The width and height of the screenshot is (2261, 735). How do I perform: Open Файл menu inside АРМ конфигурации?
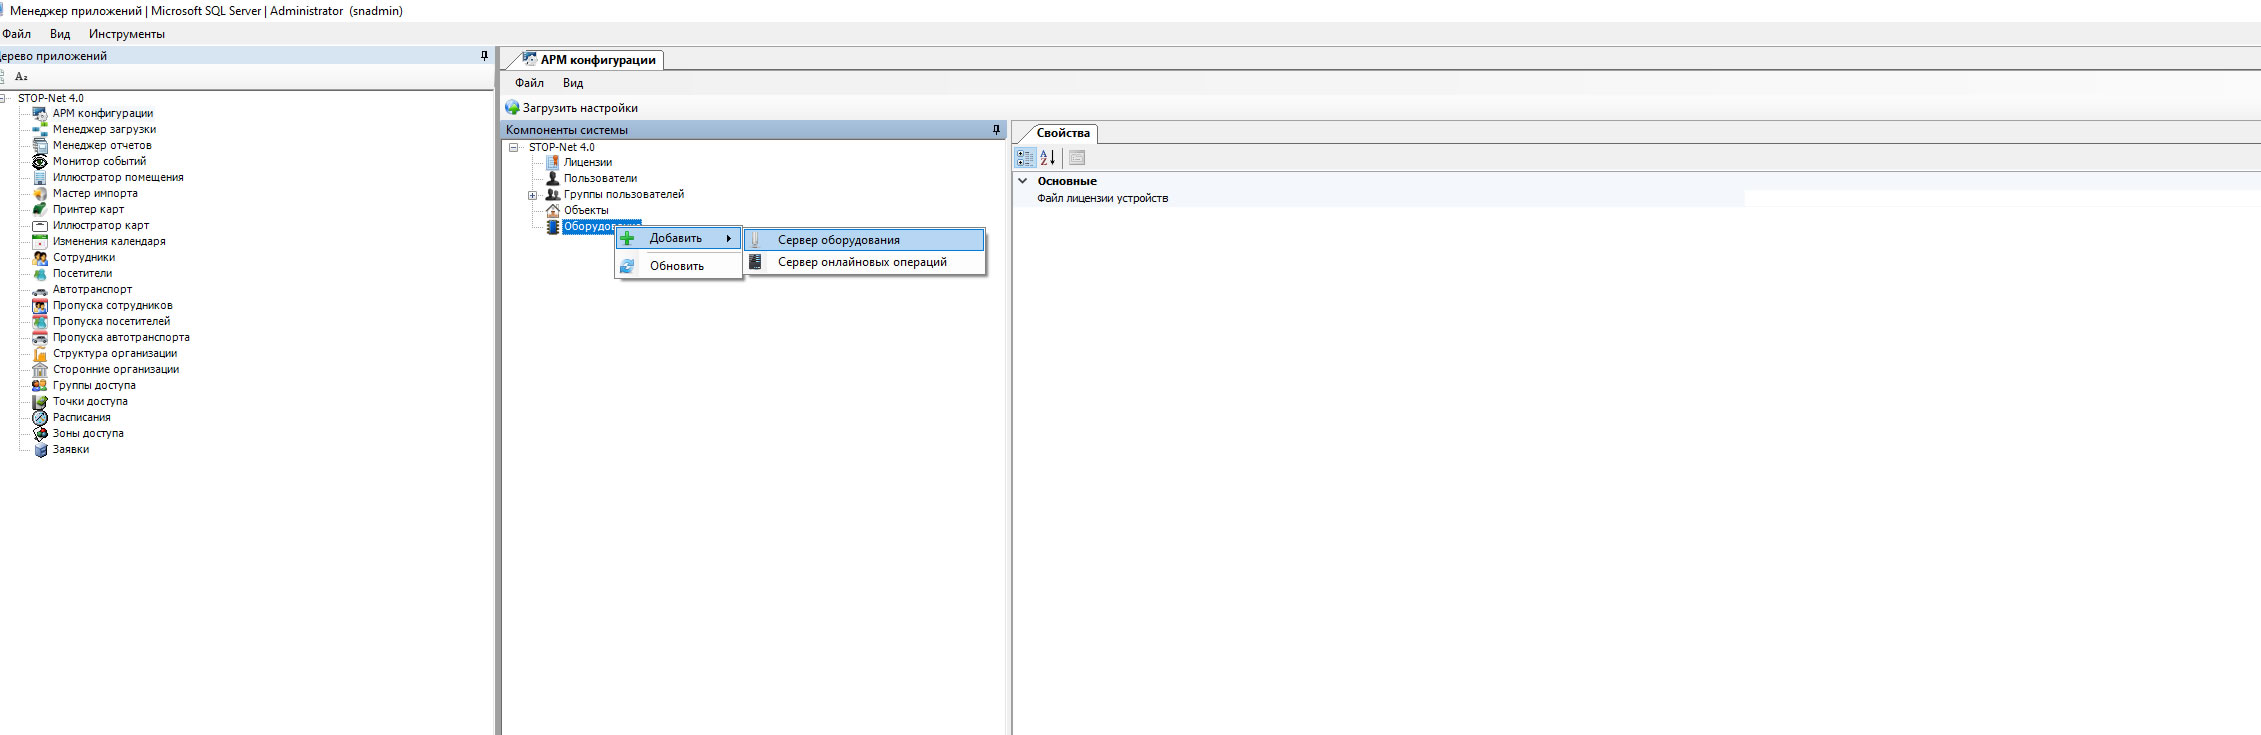(x=530, y=83)
